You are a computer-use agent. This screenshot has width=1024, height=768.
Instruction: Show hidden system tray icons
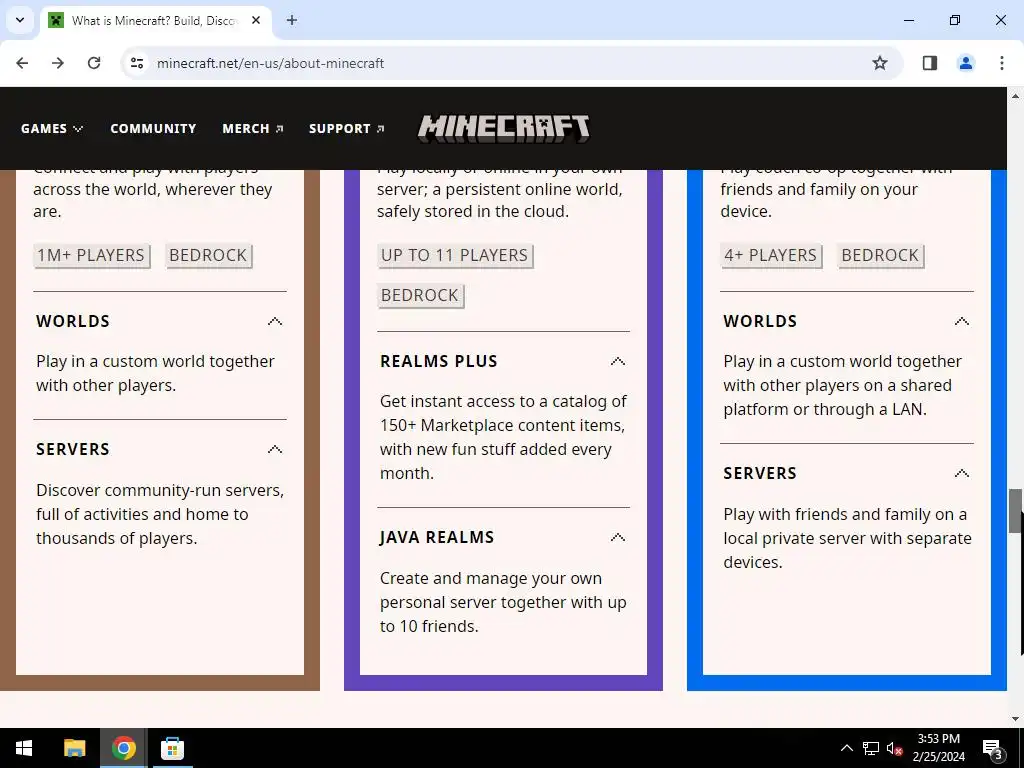coord(846,748)
